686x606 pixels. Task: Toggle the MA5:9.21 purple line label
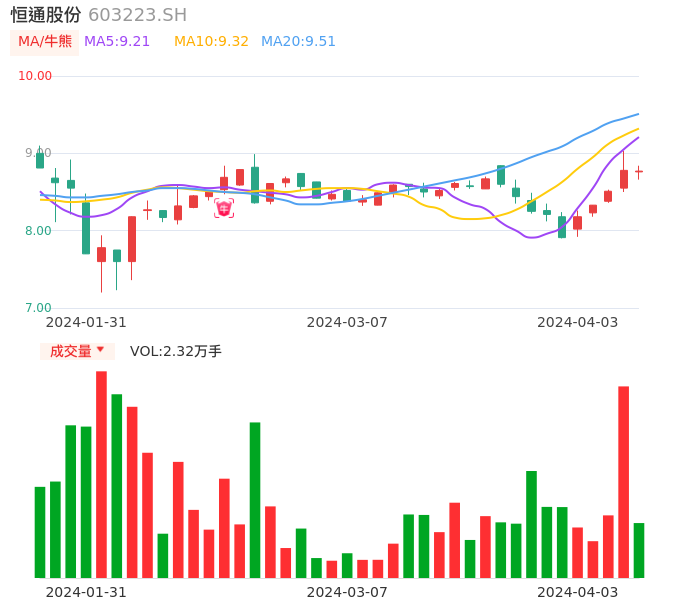pos(117,41)
